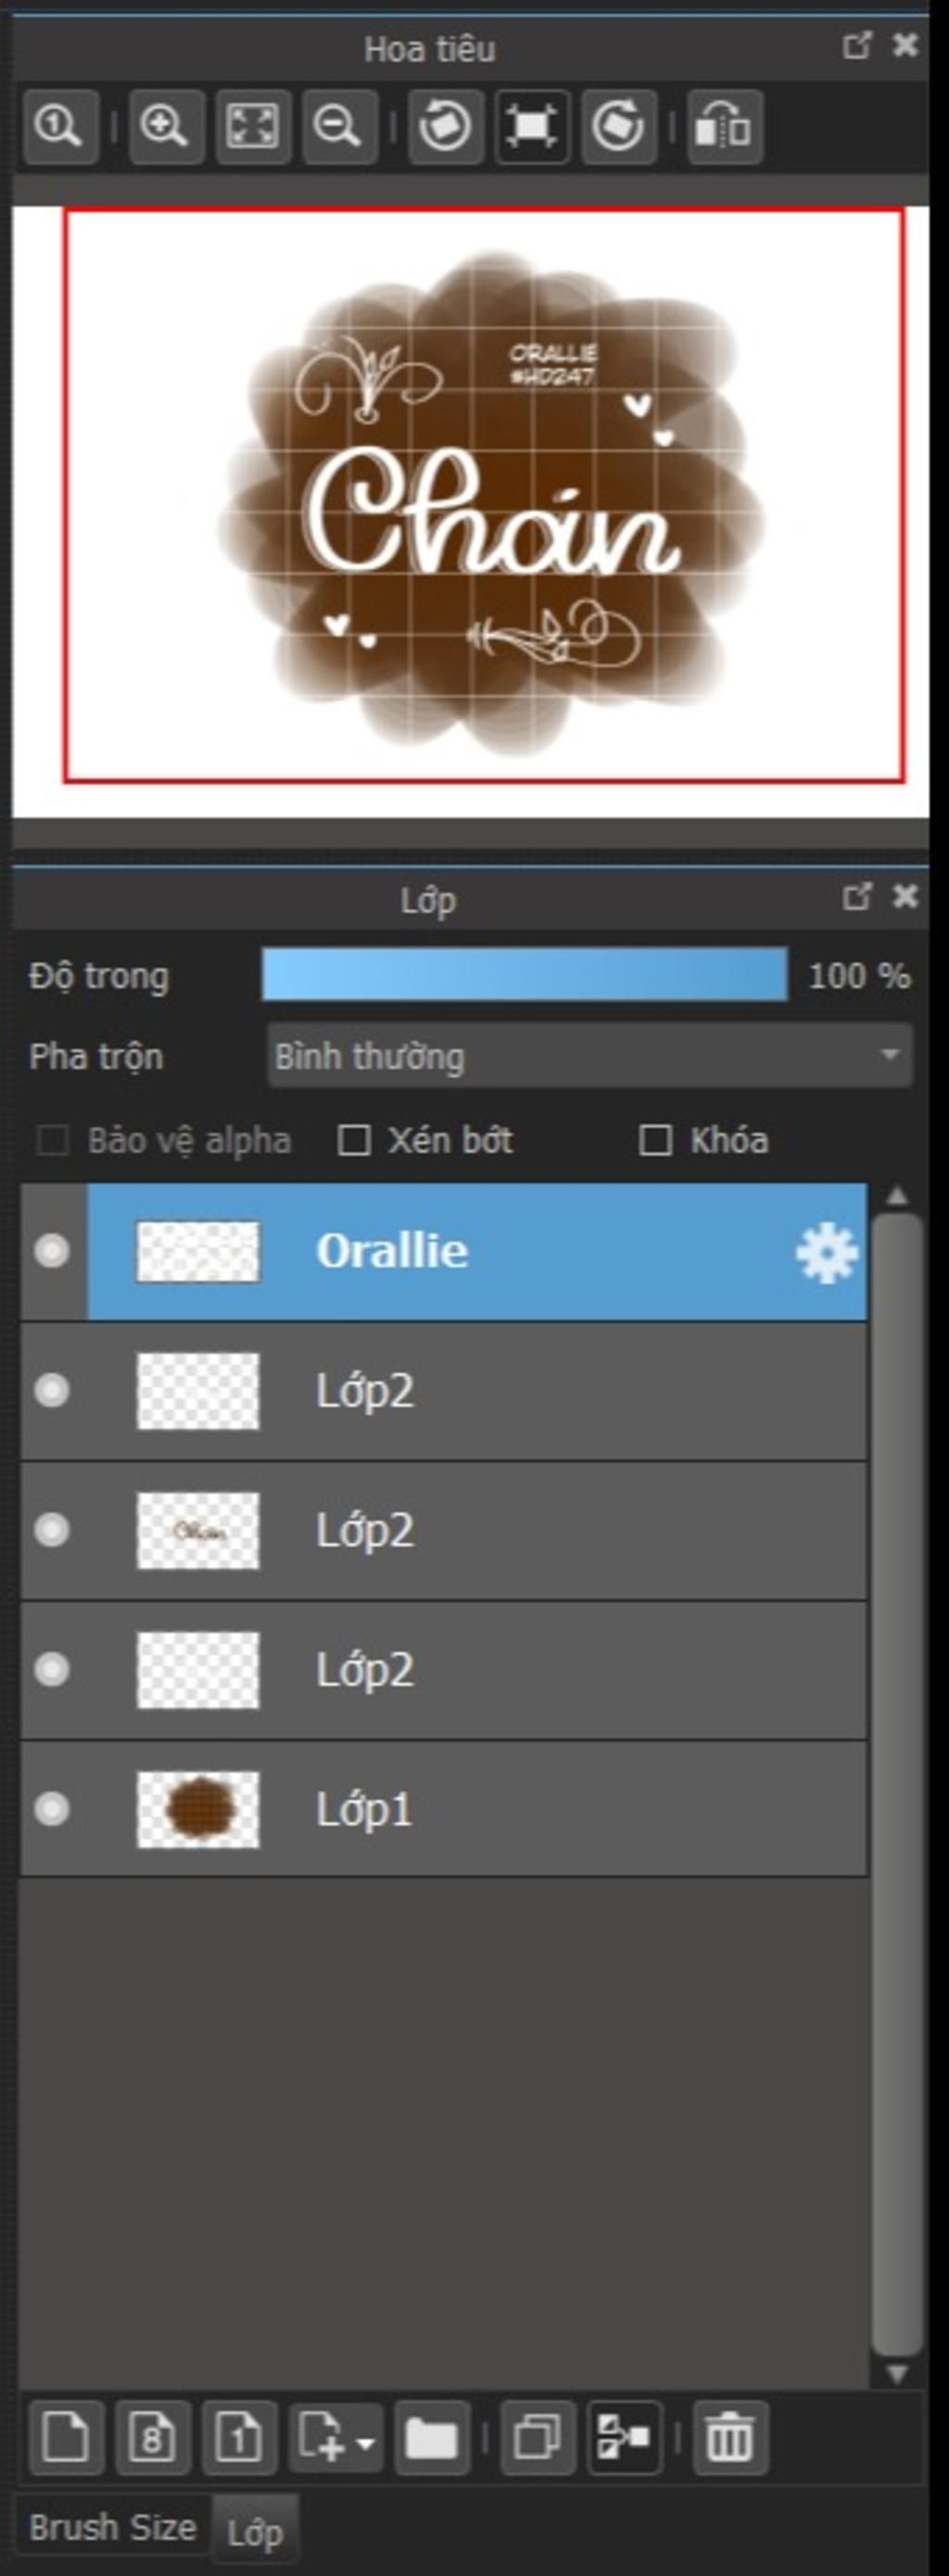Switch to the Brush Size tab
This screenshot has width=949, height=2576.
113,2527
